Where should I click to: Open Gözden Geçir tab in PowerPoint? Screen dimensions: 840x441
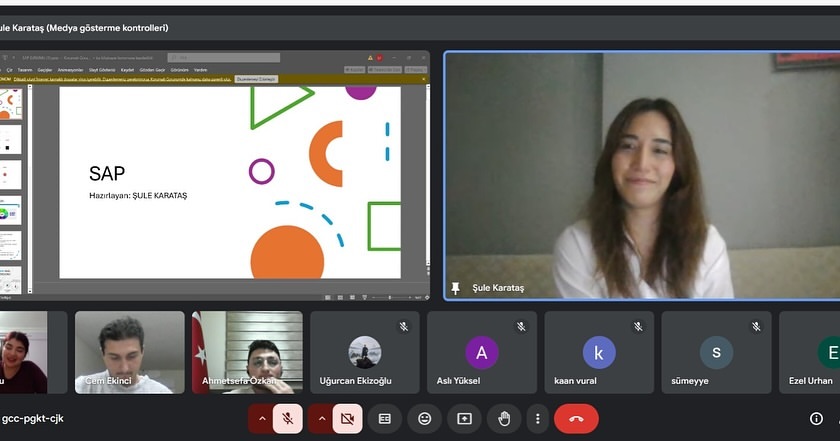pos(153,70)
